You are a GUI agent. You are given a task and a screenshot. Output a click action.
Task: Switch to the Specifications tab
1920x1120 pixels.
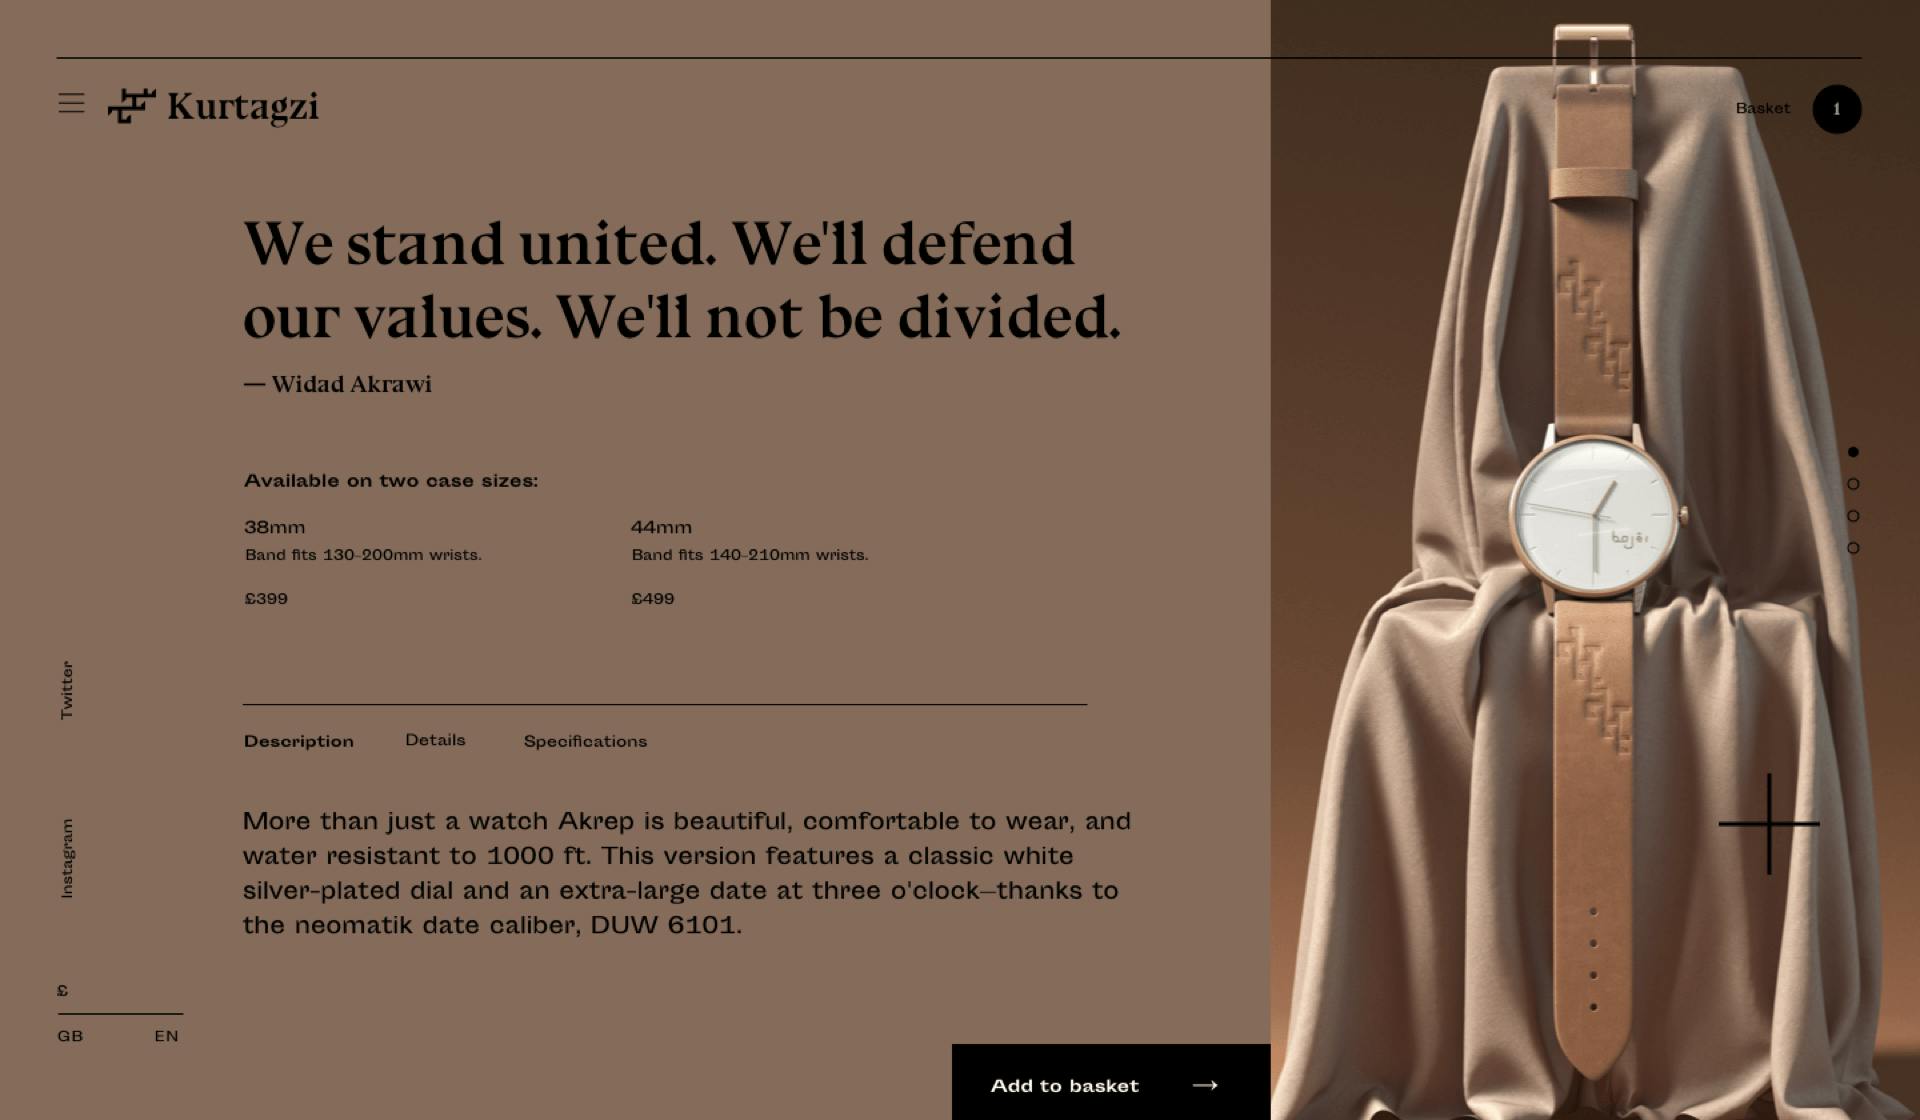[x=585, y=741]
